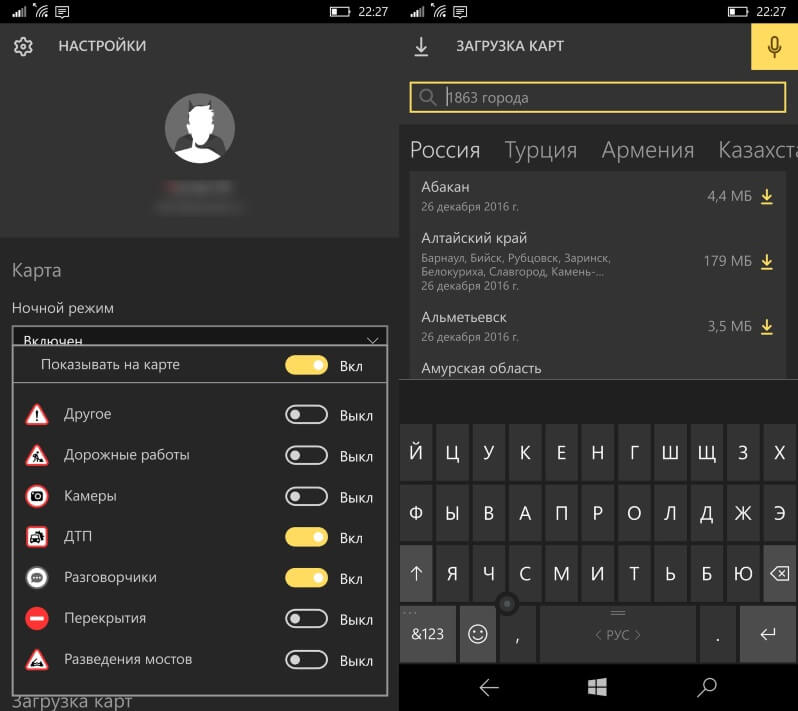Tap the user profile avatar picture

click(200, 128)
